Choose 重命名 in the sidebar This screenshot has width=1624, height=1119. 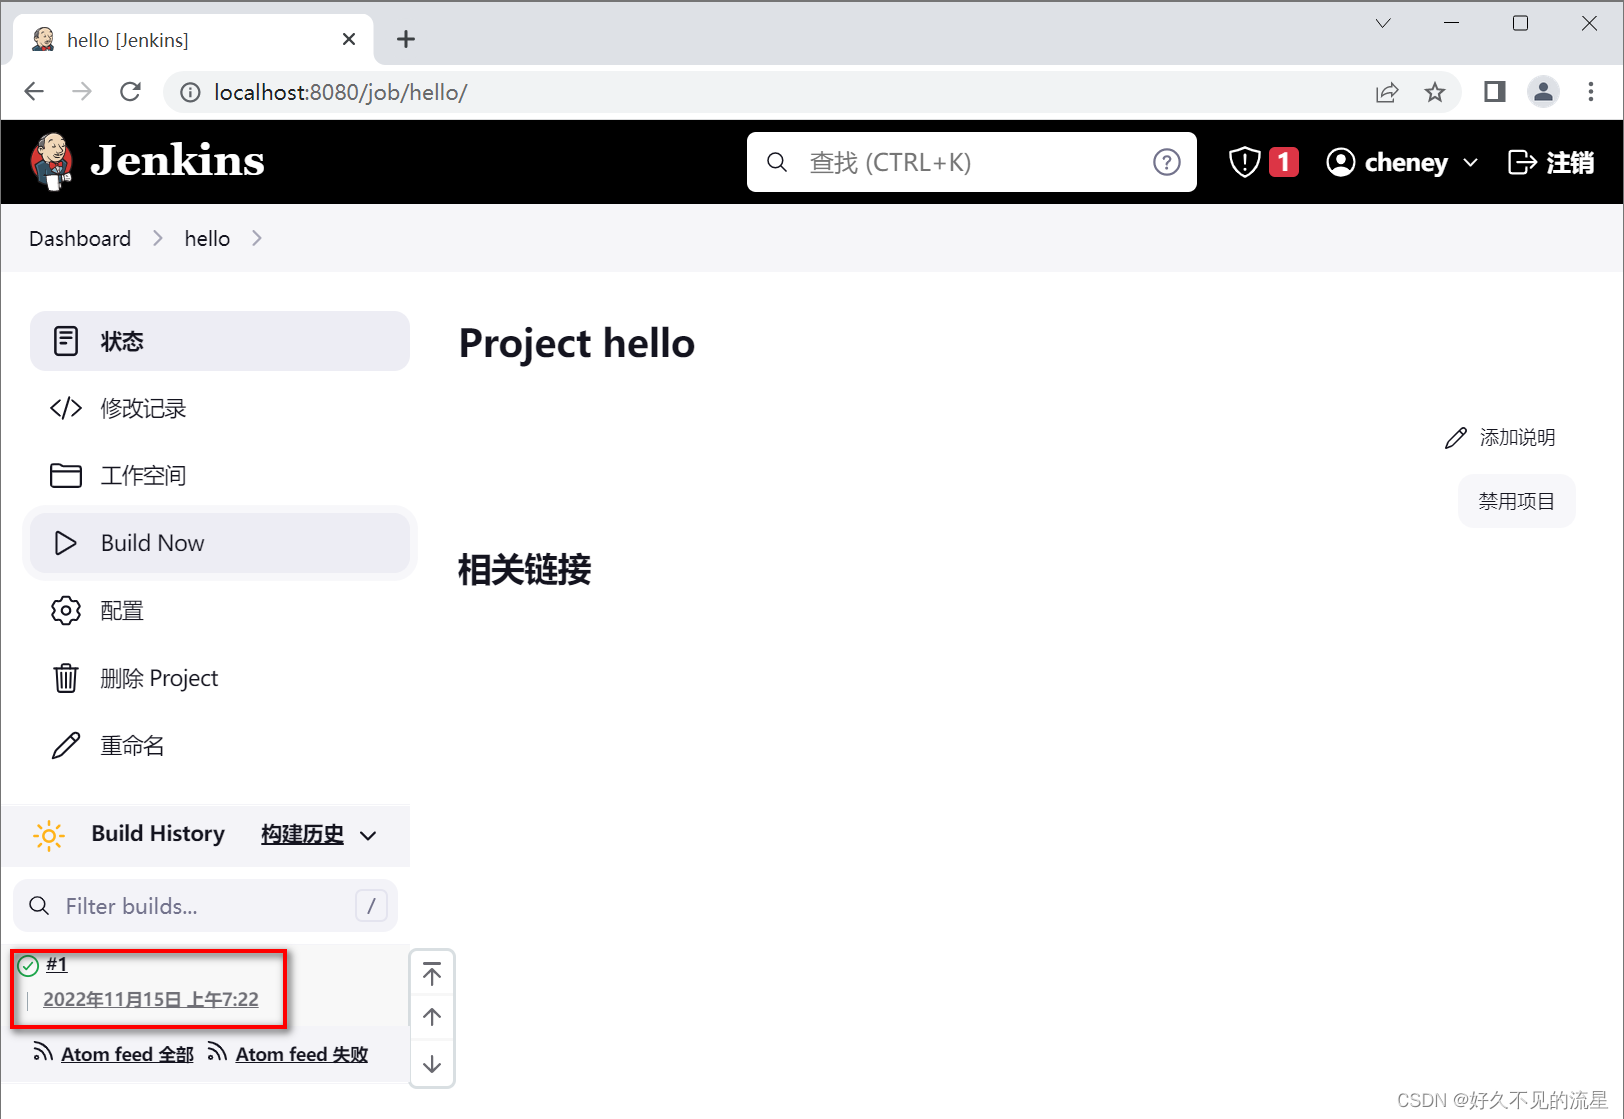point(220,745)
